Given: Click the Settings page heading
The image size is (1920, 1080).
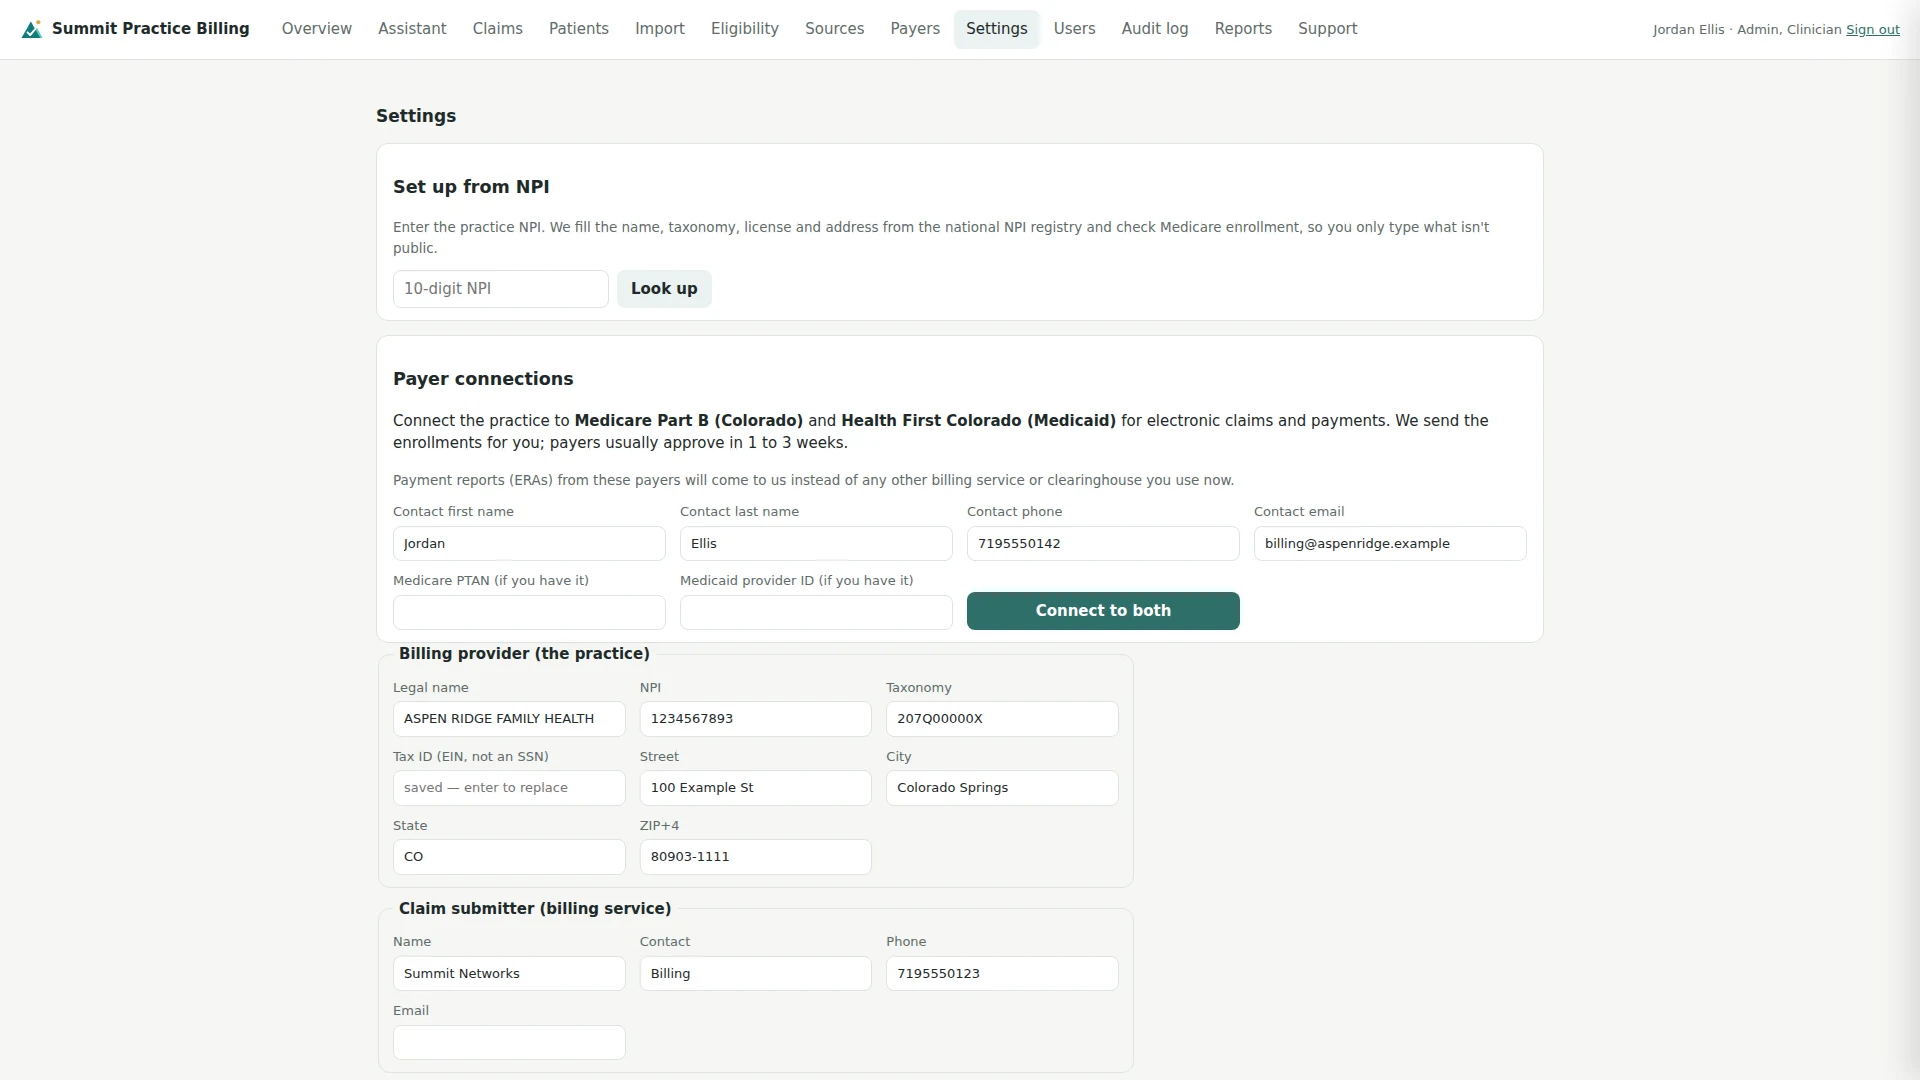Looking at the screenshot, I should tap(416, 116).
